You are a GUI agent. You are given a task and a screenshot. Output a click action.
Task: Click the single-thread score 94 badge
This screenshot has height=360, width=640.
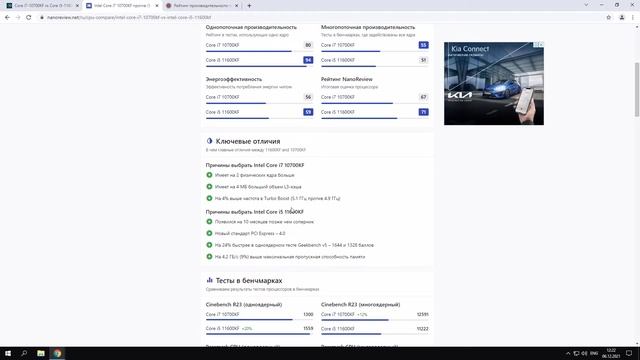(x=308, y=60)
